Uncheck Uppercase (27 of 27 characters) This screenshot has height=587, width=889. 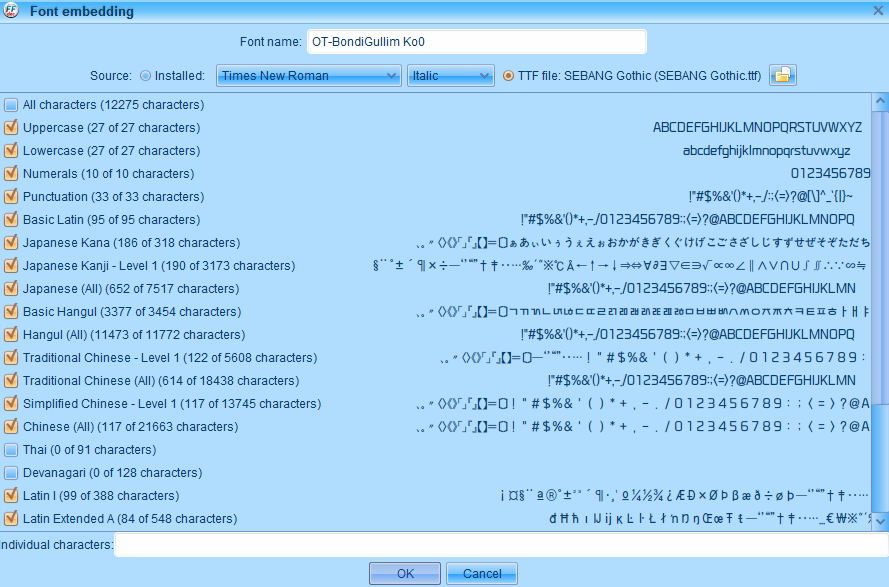11,128
